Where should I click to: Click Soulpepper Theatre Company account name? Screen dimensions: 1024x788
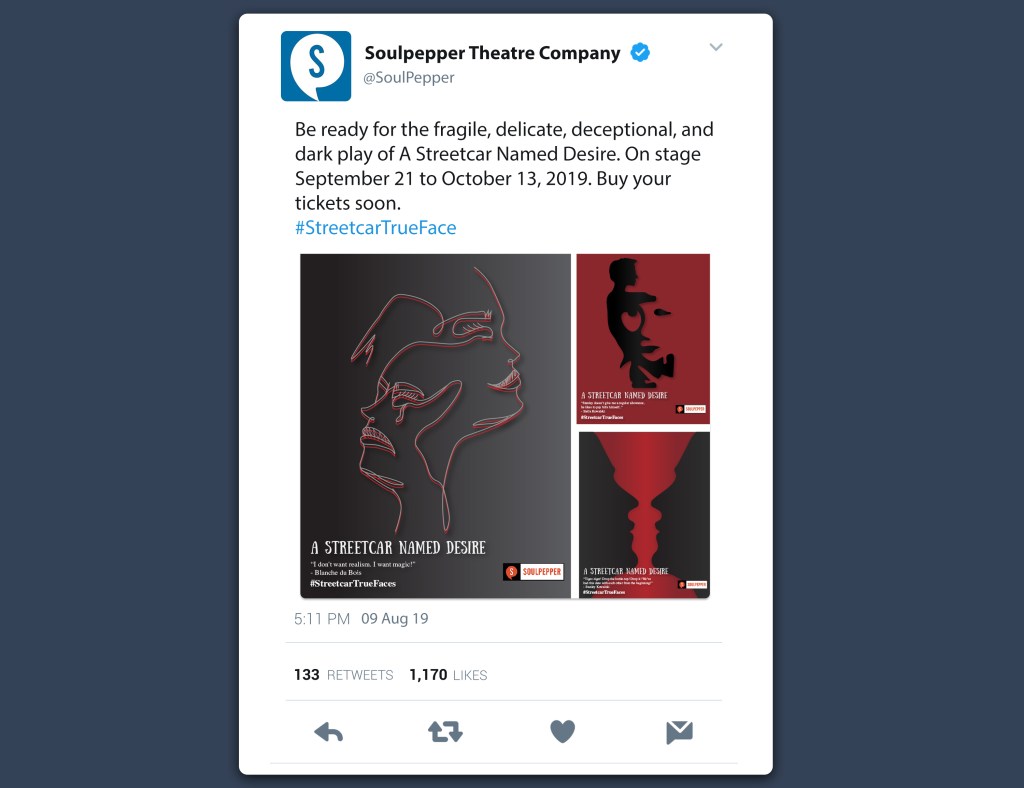[x=492, y=53]
